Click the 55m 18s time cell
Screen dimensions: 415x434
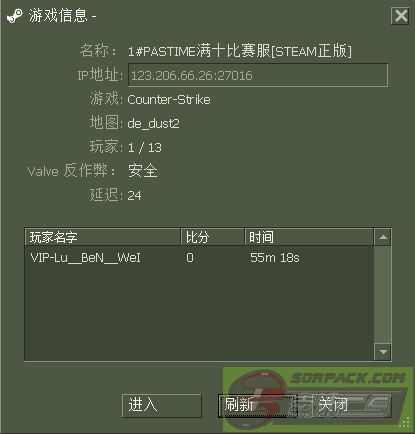coord(275,258)
